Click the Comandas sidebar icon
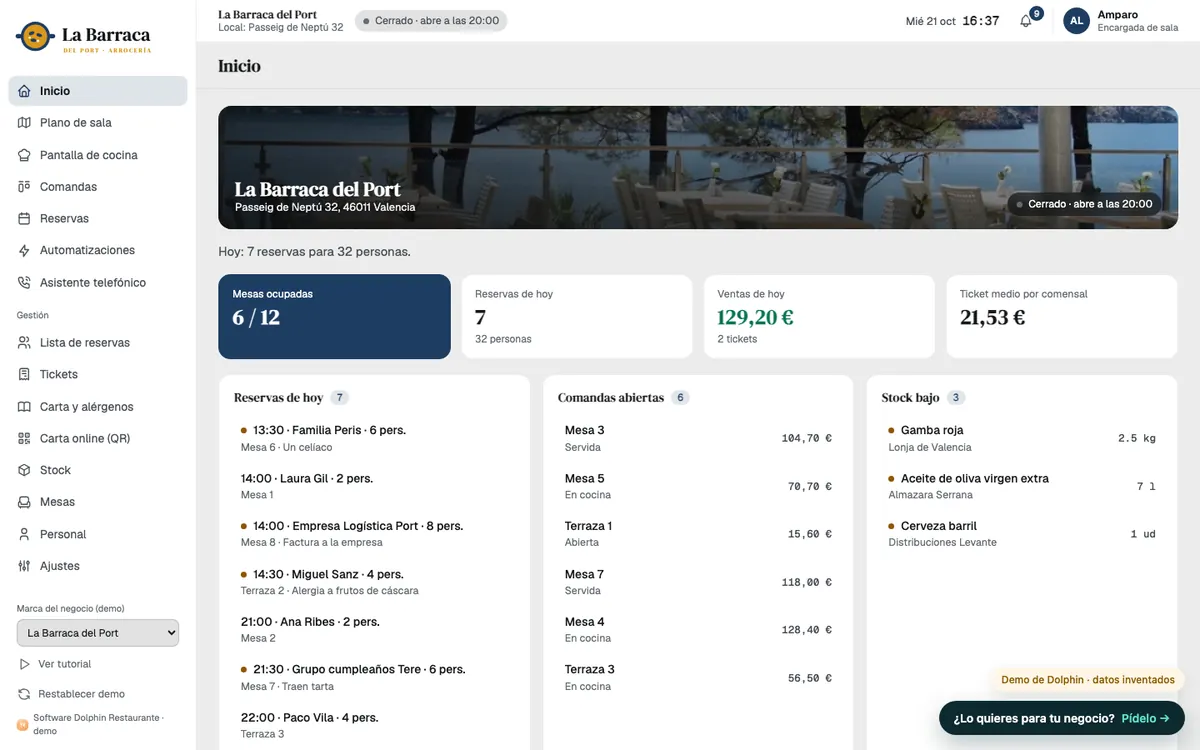 [x=24, y=187]
